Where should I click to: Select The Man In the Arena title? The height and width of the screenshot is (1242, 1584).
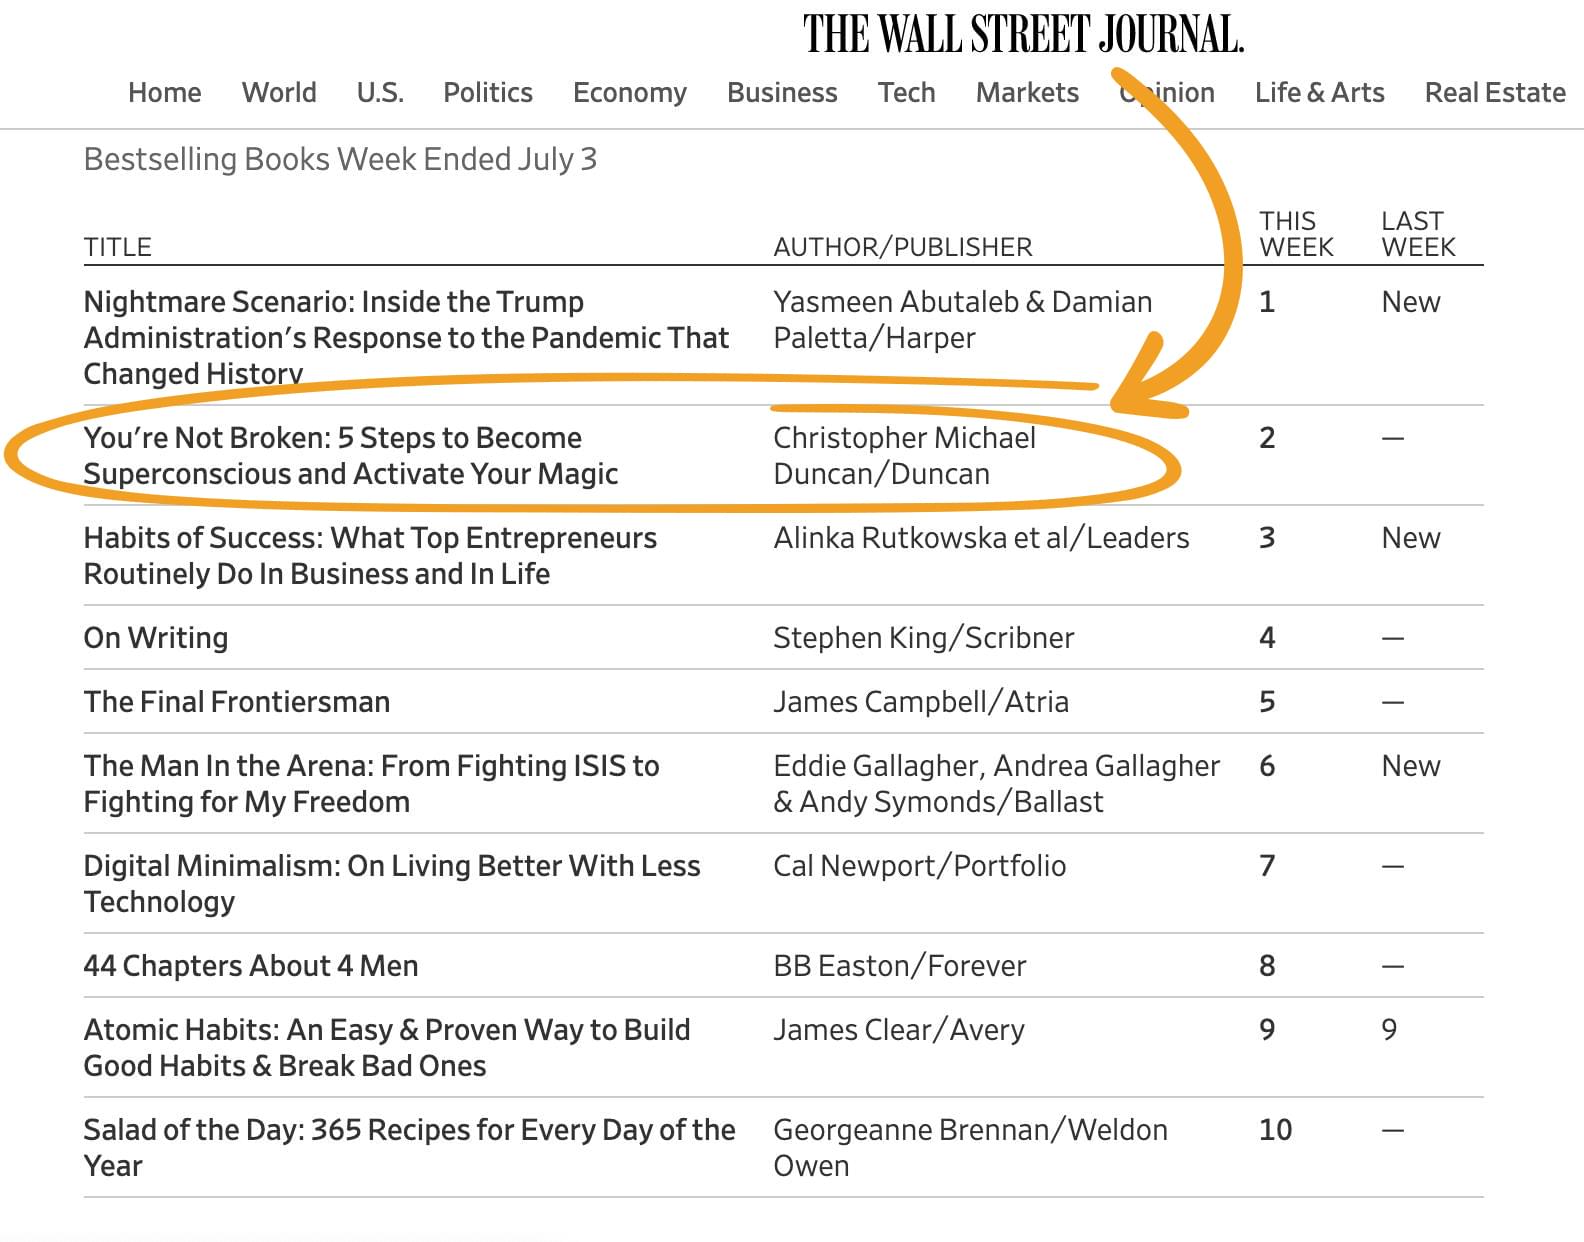point(372,784)
